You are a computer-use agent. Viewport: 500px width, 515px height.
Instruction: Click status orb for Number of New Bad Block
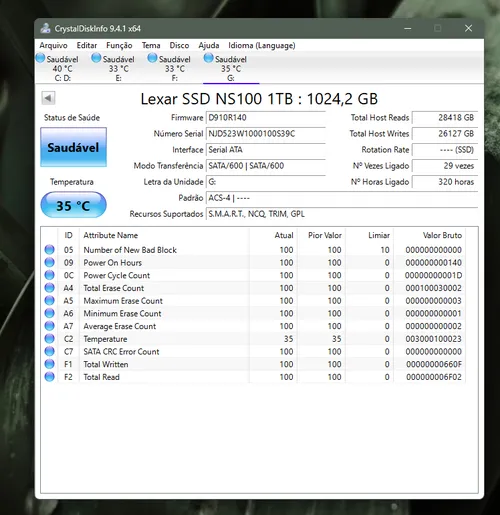(49, 249)
